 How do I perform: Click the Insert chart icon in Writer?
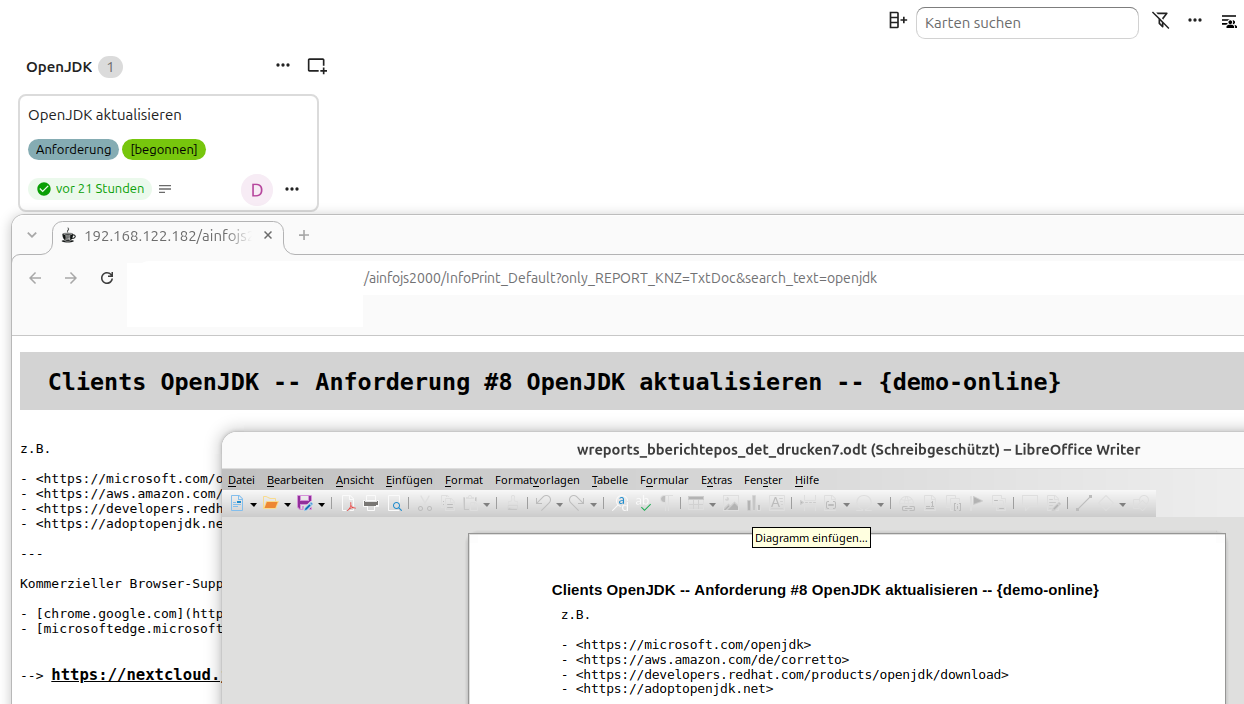point(753,504)
